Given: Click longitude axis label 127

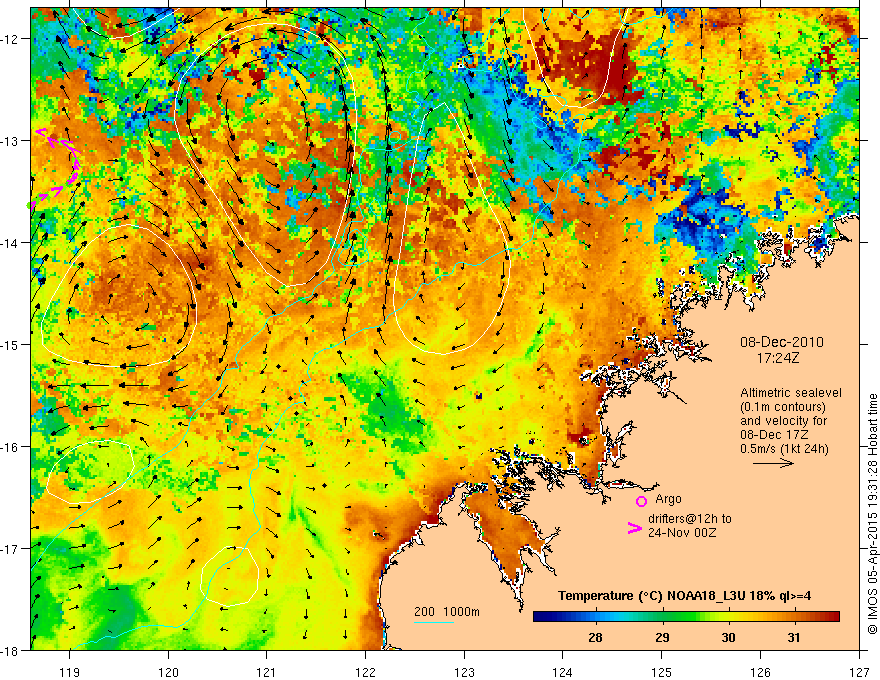Looking at the screenshot, I should coord(859,672).
